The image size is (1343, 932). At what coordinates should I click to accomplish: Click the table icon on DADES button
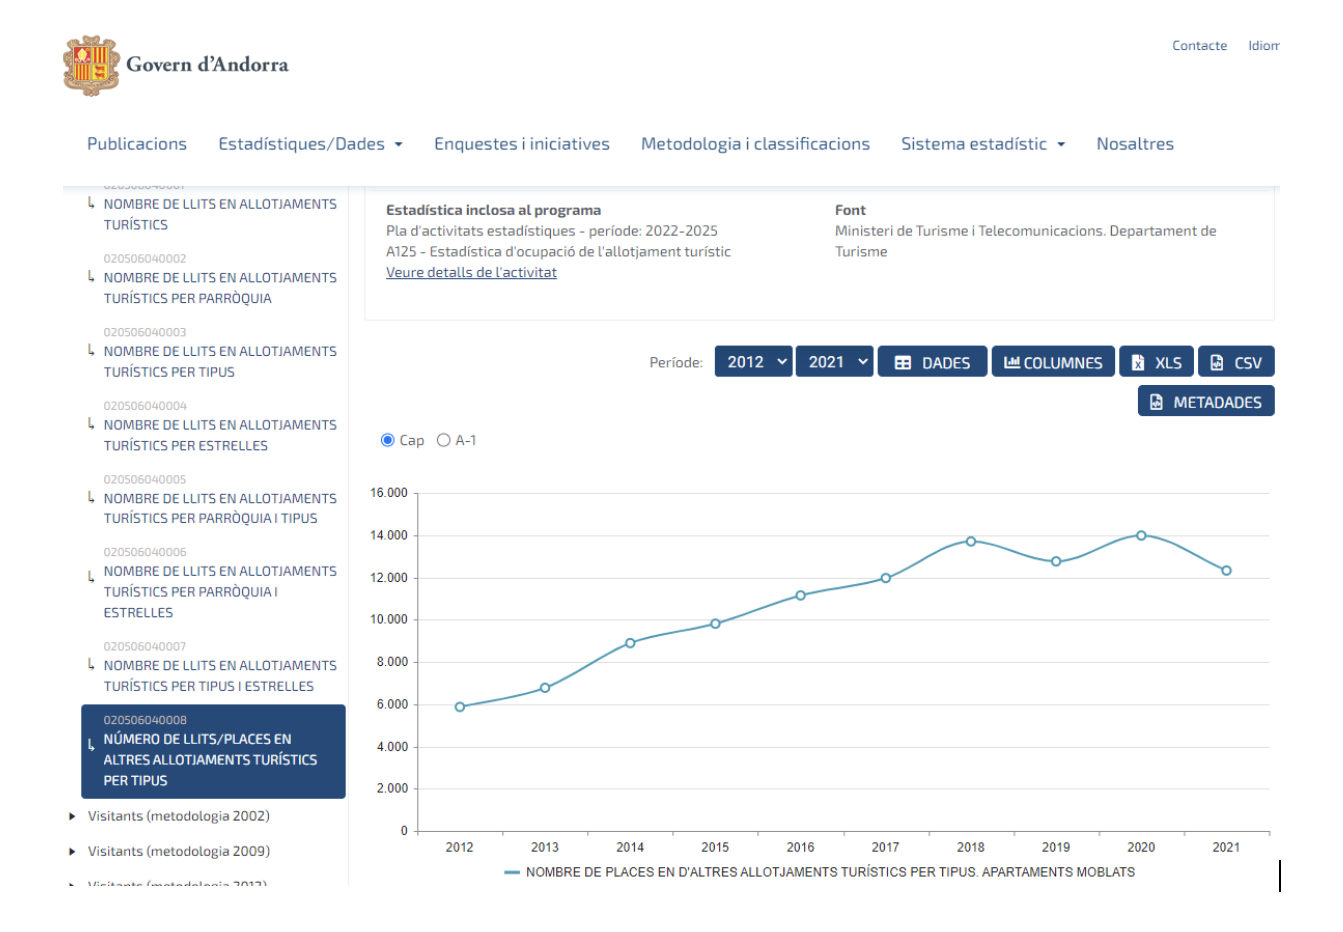point(903,363)
